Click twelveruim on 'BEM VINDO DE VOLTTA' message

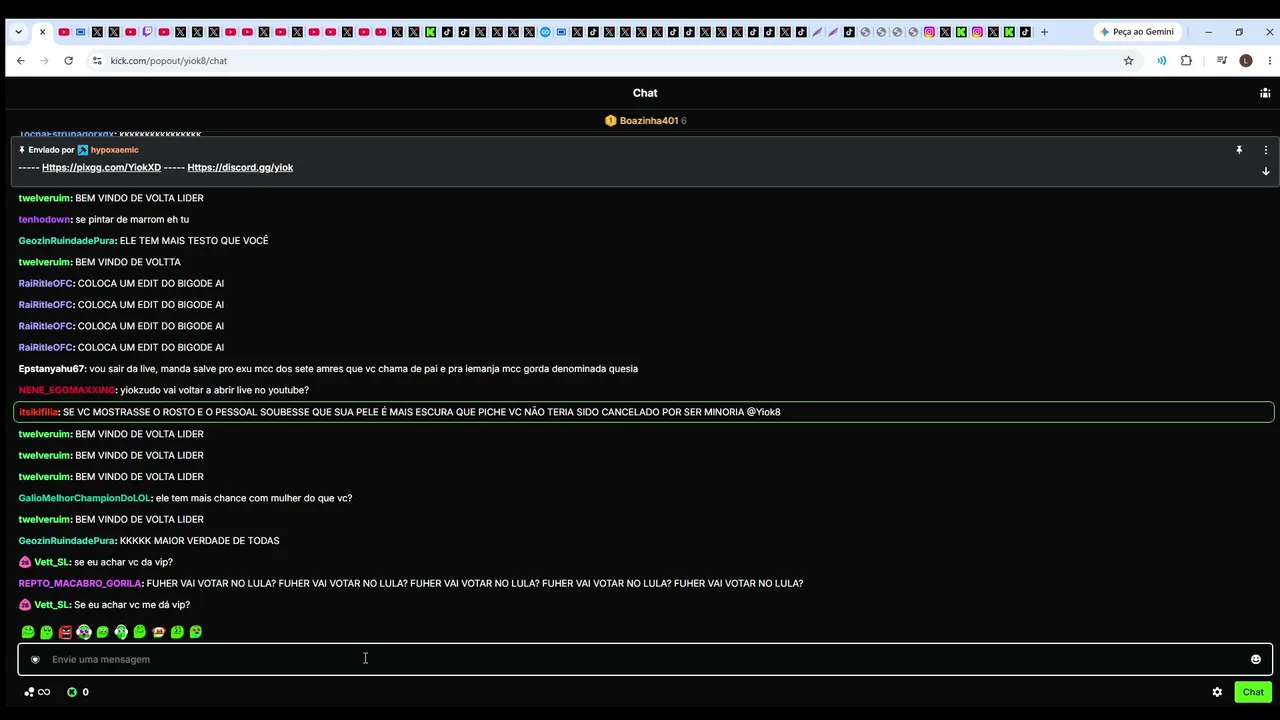44,262
